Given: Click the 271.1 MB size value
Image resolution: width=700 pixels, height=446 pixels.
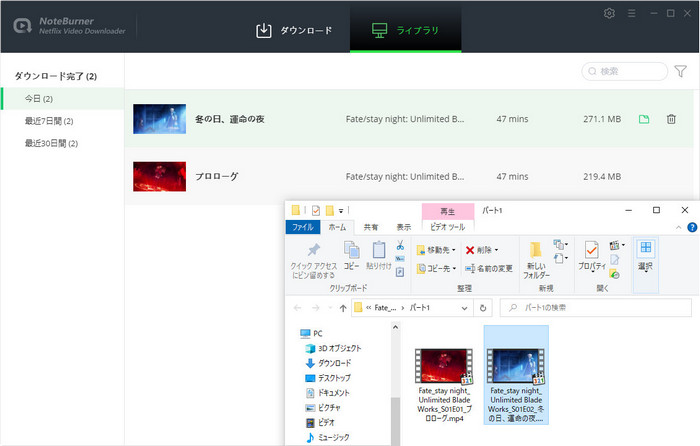Looking at the screenshot, I should [x=602, y=119].
